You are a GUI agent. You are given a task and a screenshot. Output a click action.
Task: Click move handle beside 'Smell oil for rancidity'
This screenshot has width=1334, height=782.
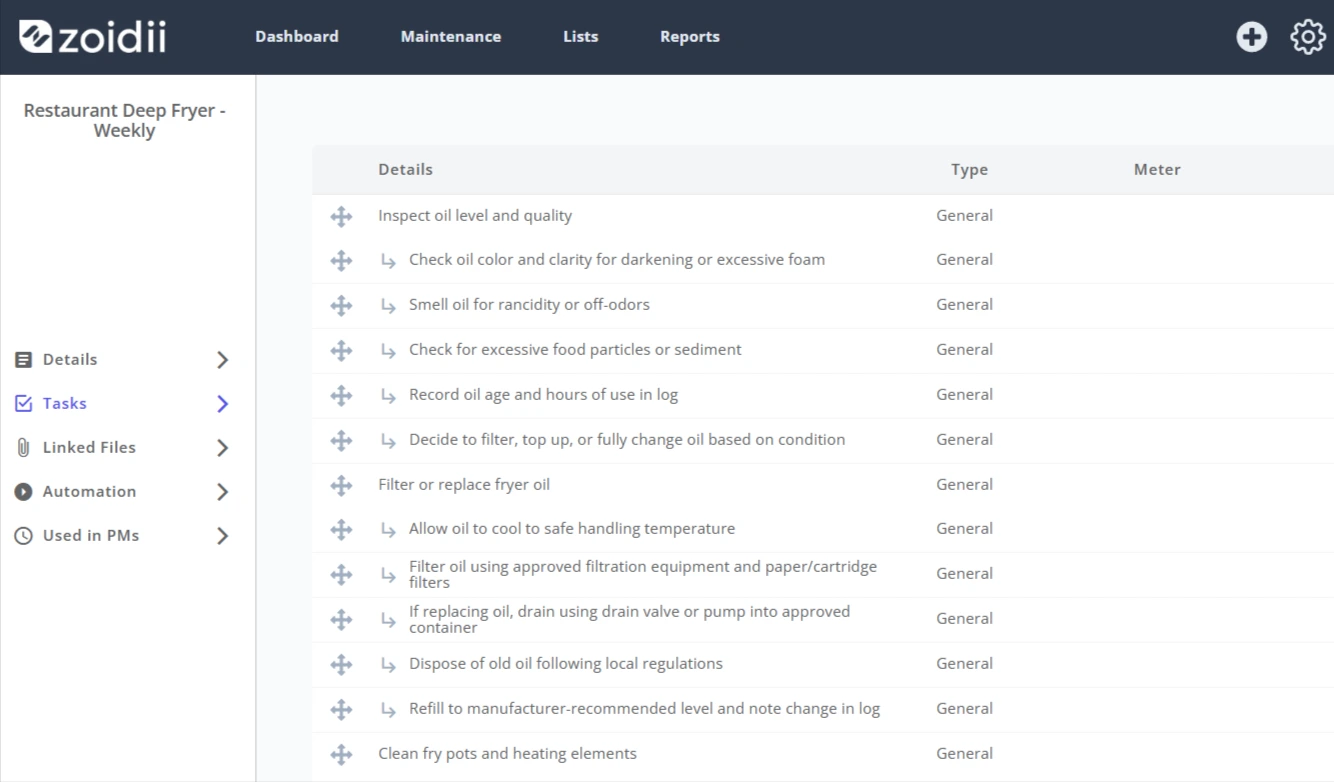click(341, 305)
